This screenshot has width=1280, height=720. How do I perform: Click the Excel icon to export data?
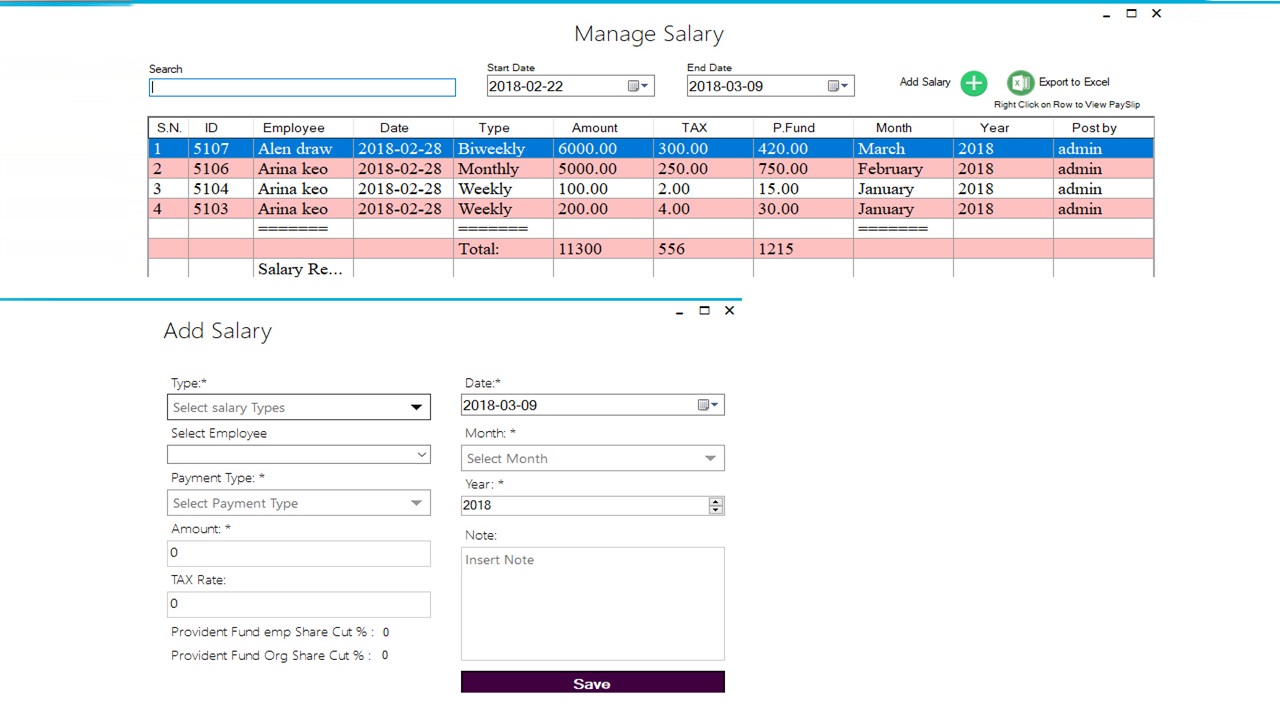(1020, 83)
